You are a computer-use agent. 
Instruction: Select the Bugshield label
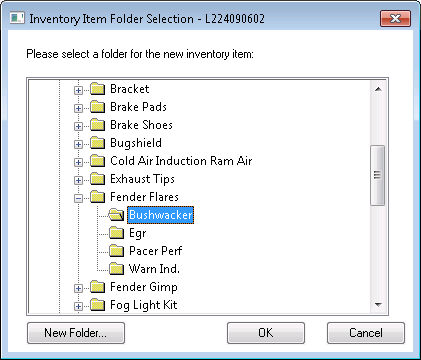136,143
